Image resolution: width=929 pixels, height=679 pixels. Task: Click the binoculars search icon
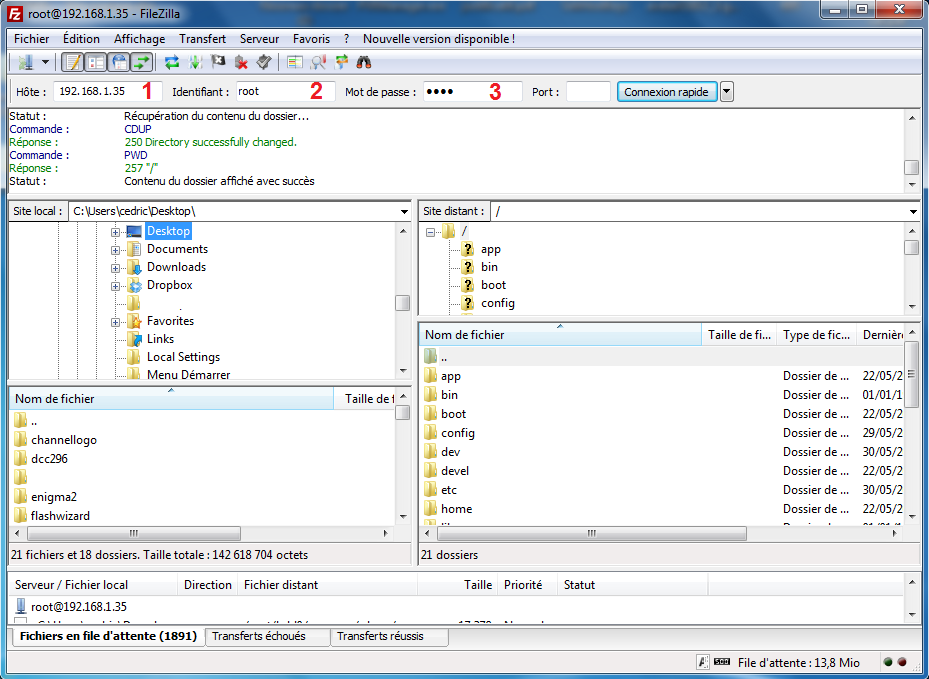364,62
